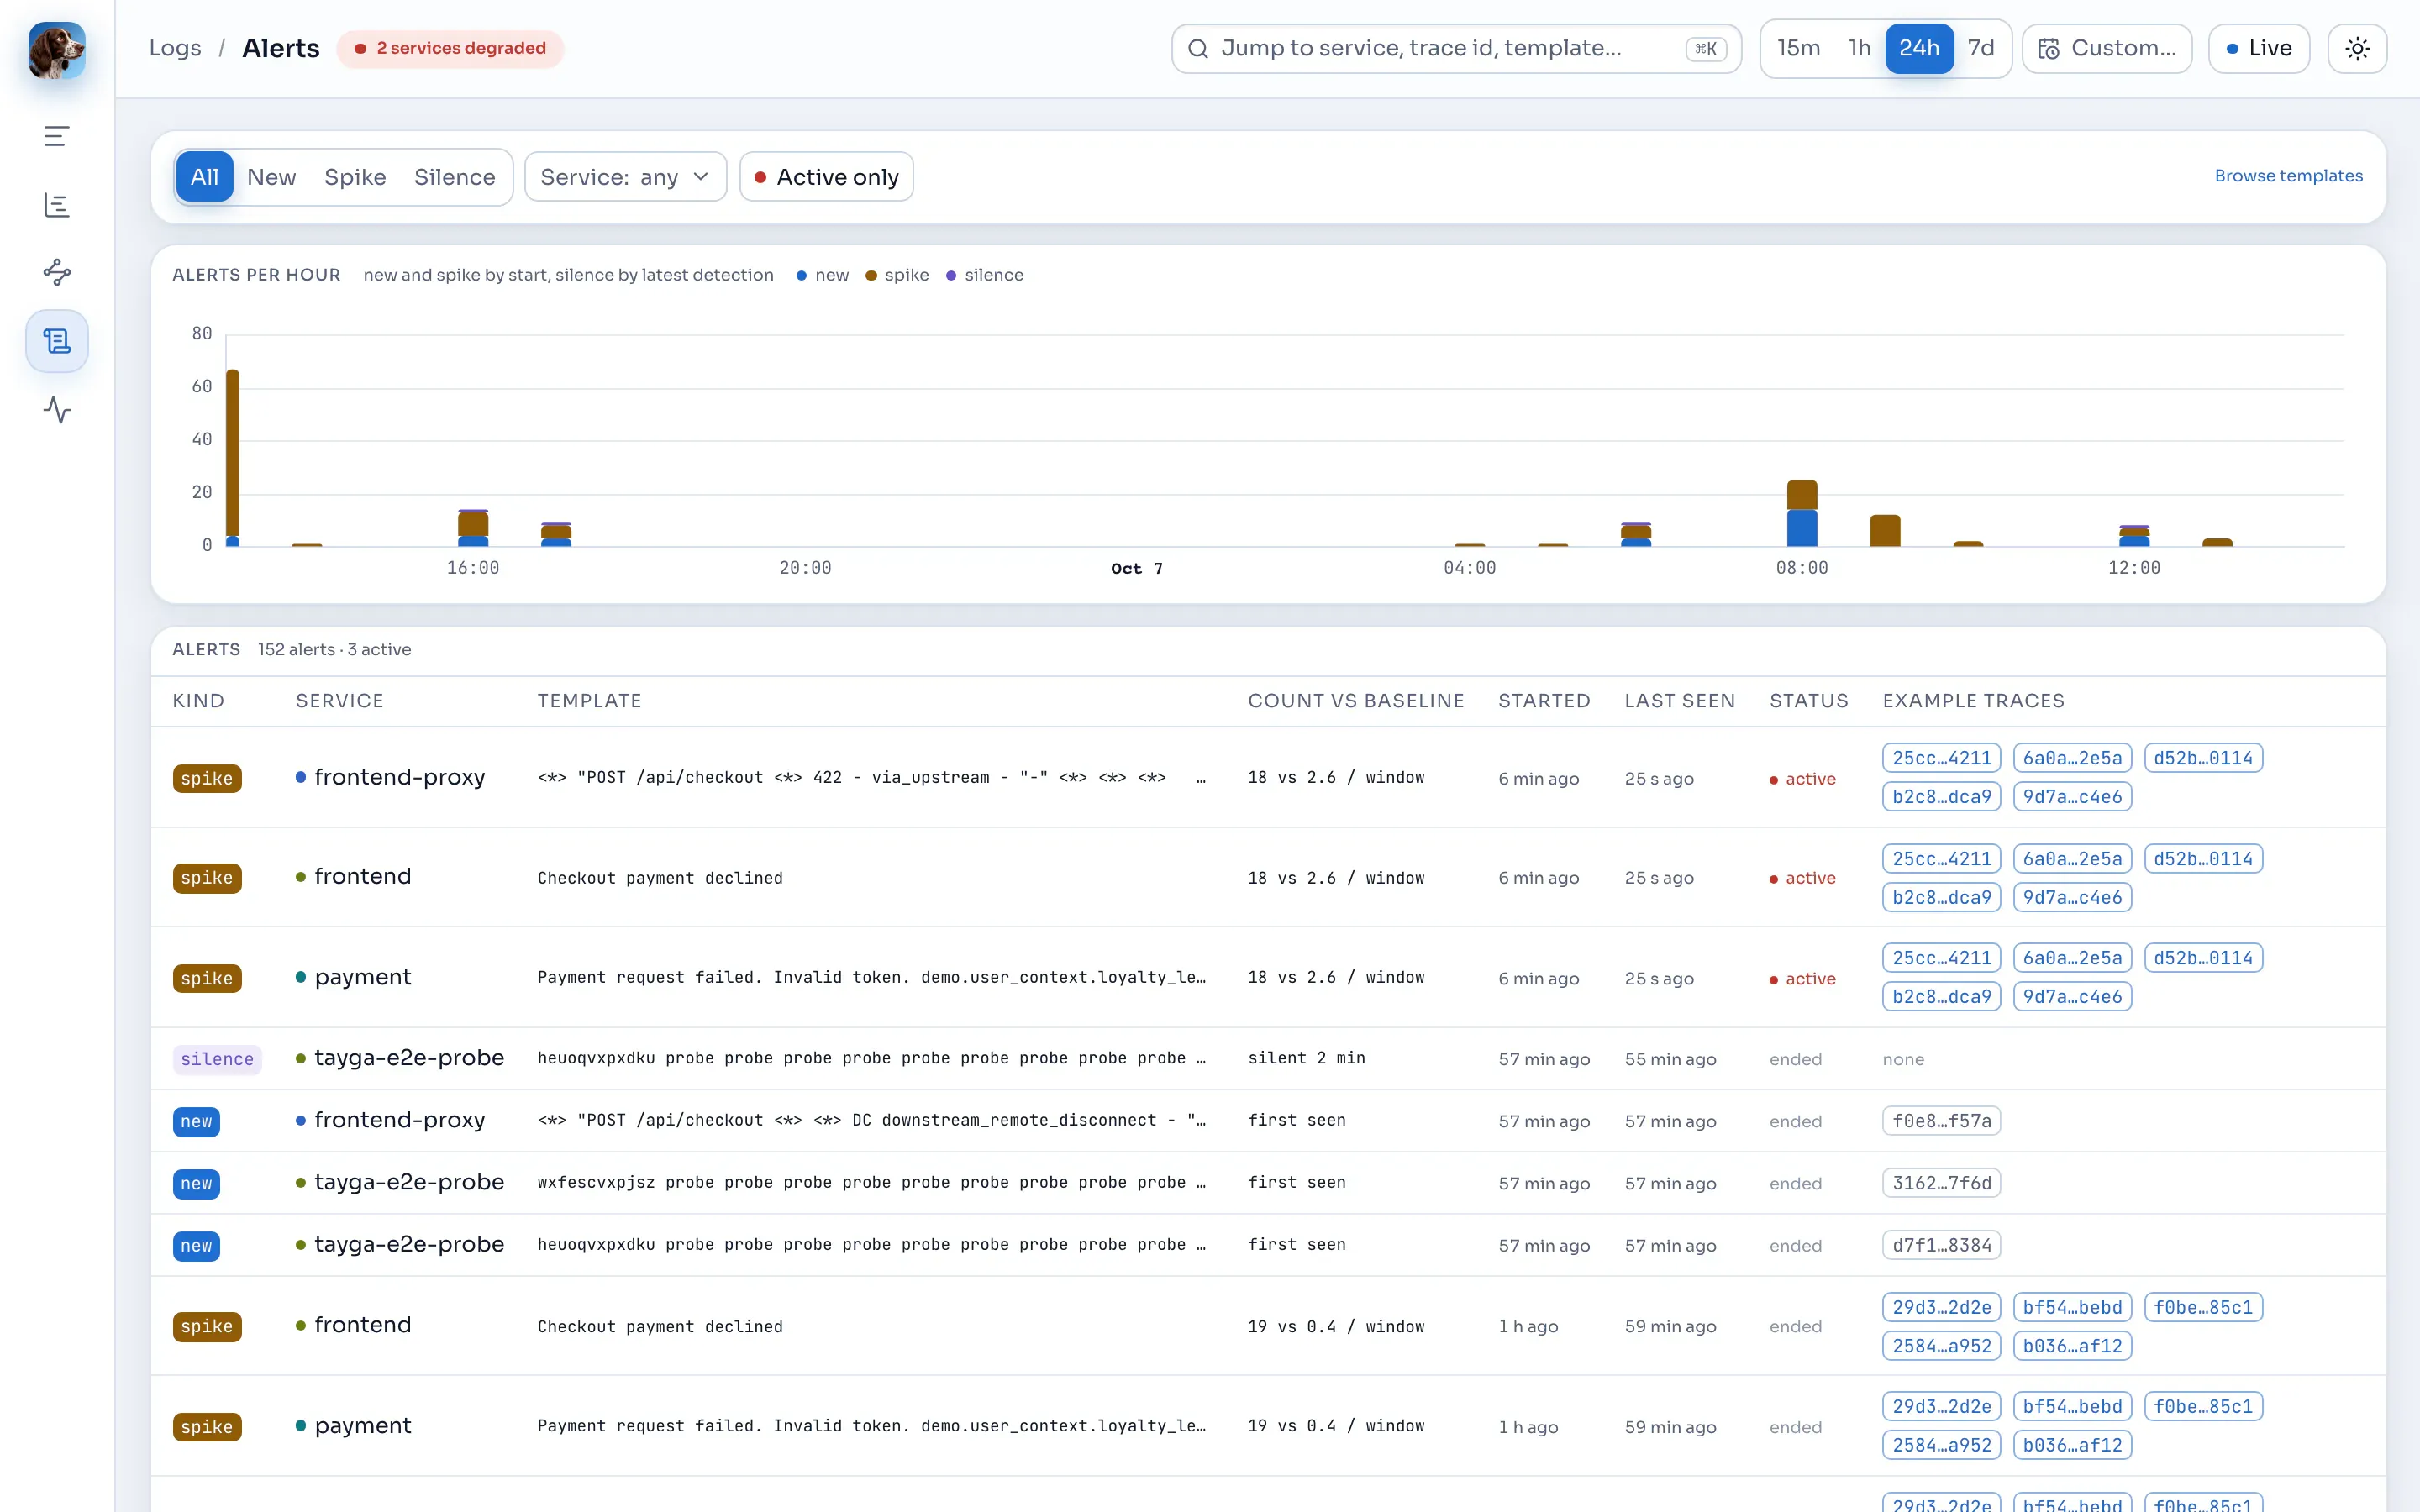This screenshot has width=2420, height=1512.
Task: Open trace 3162…7f6d
Action: [x=1941, y=1183]
